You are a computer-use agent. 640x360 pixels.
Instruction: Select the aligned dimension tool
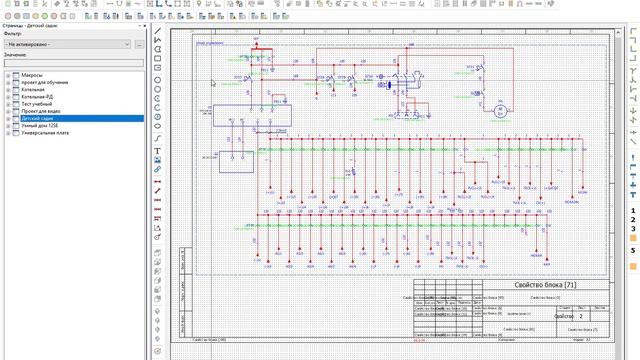coord(158,191)
